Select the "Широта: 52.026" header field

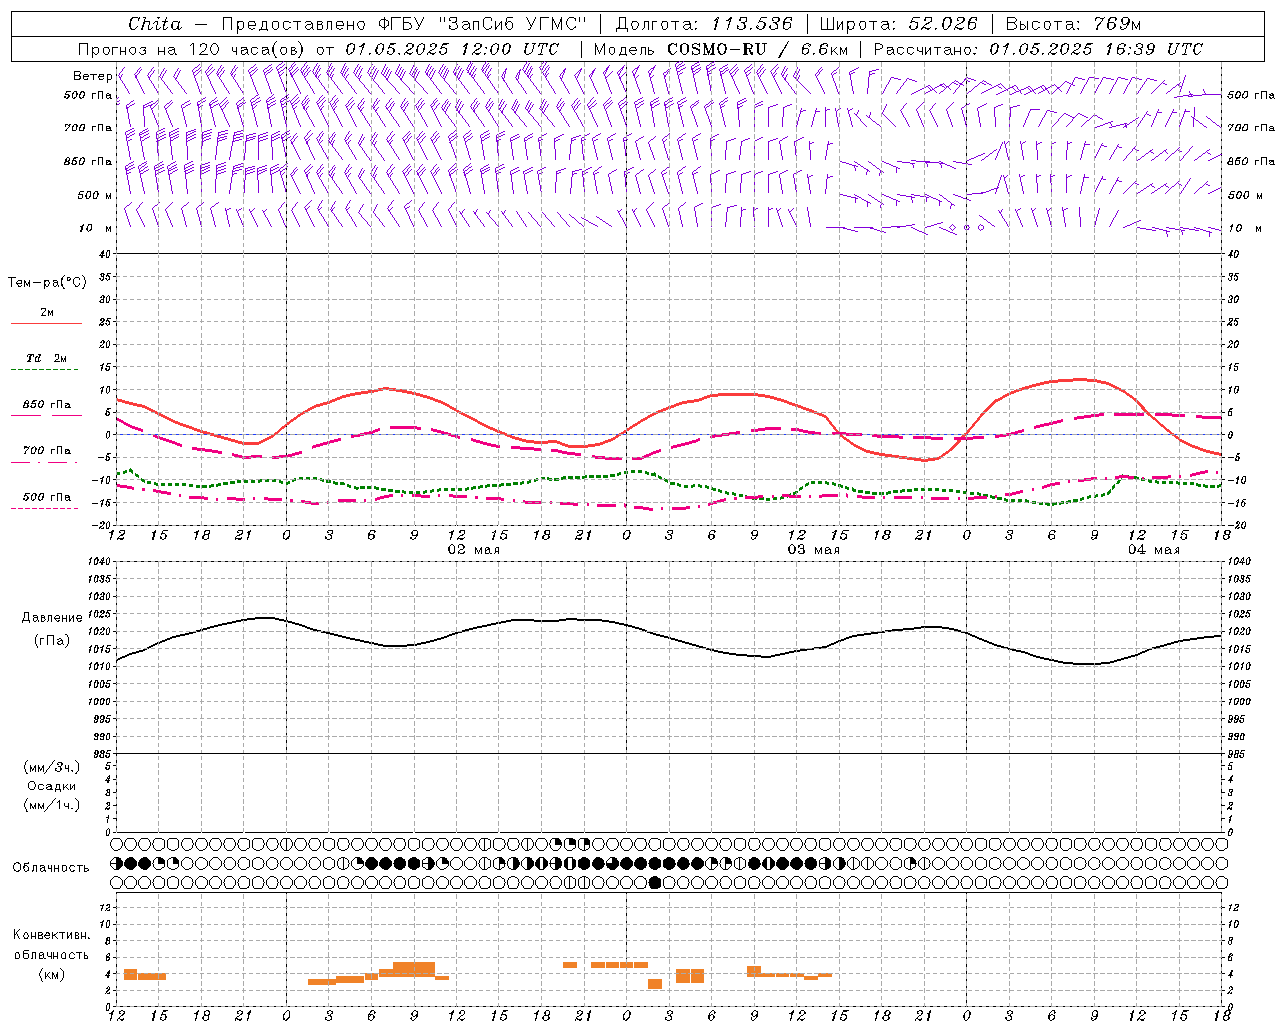click(898, 24)
